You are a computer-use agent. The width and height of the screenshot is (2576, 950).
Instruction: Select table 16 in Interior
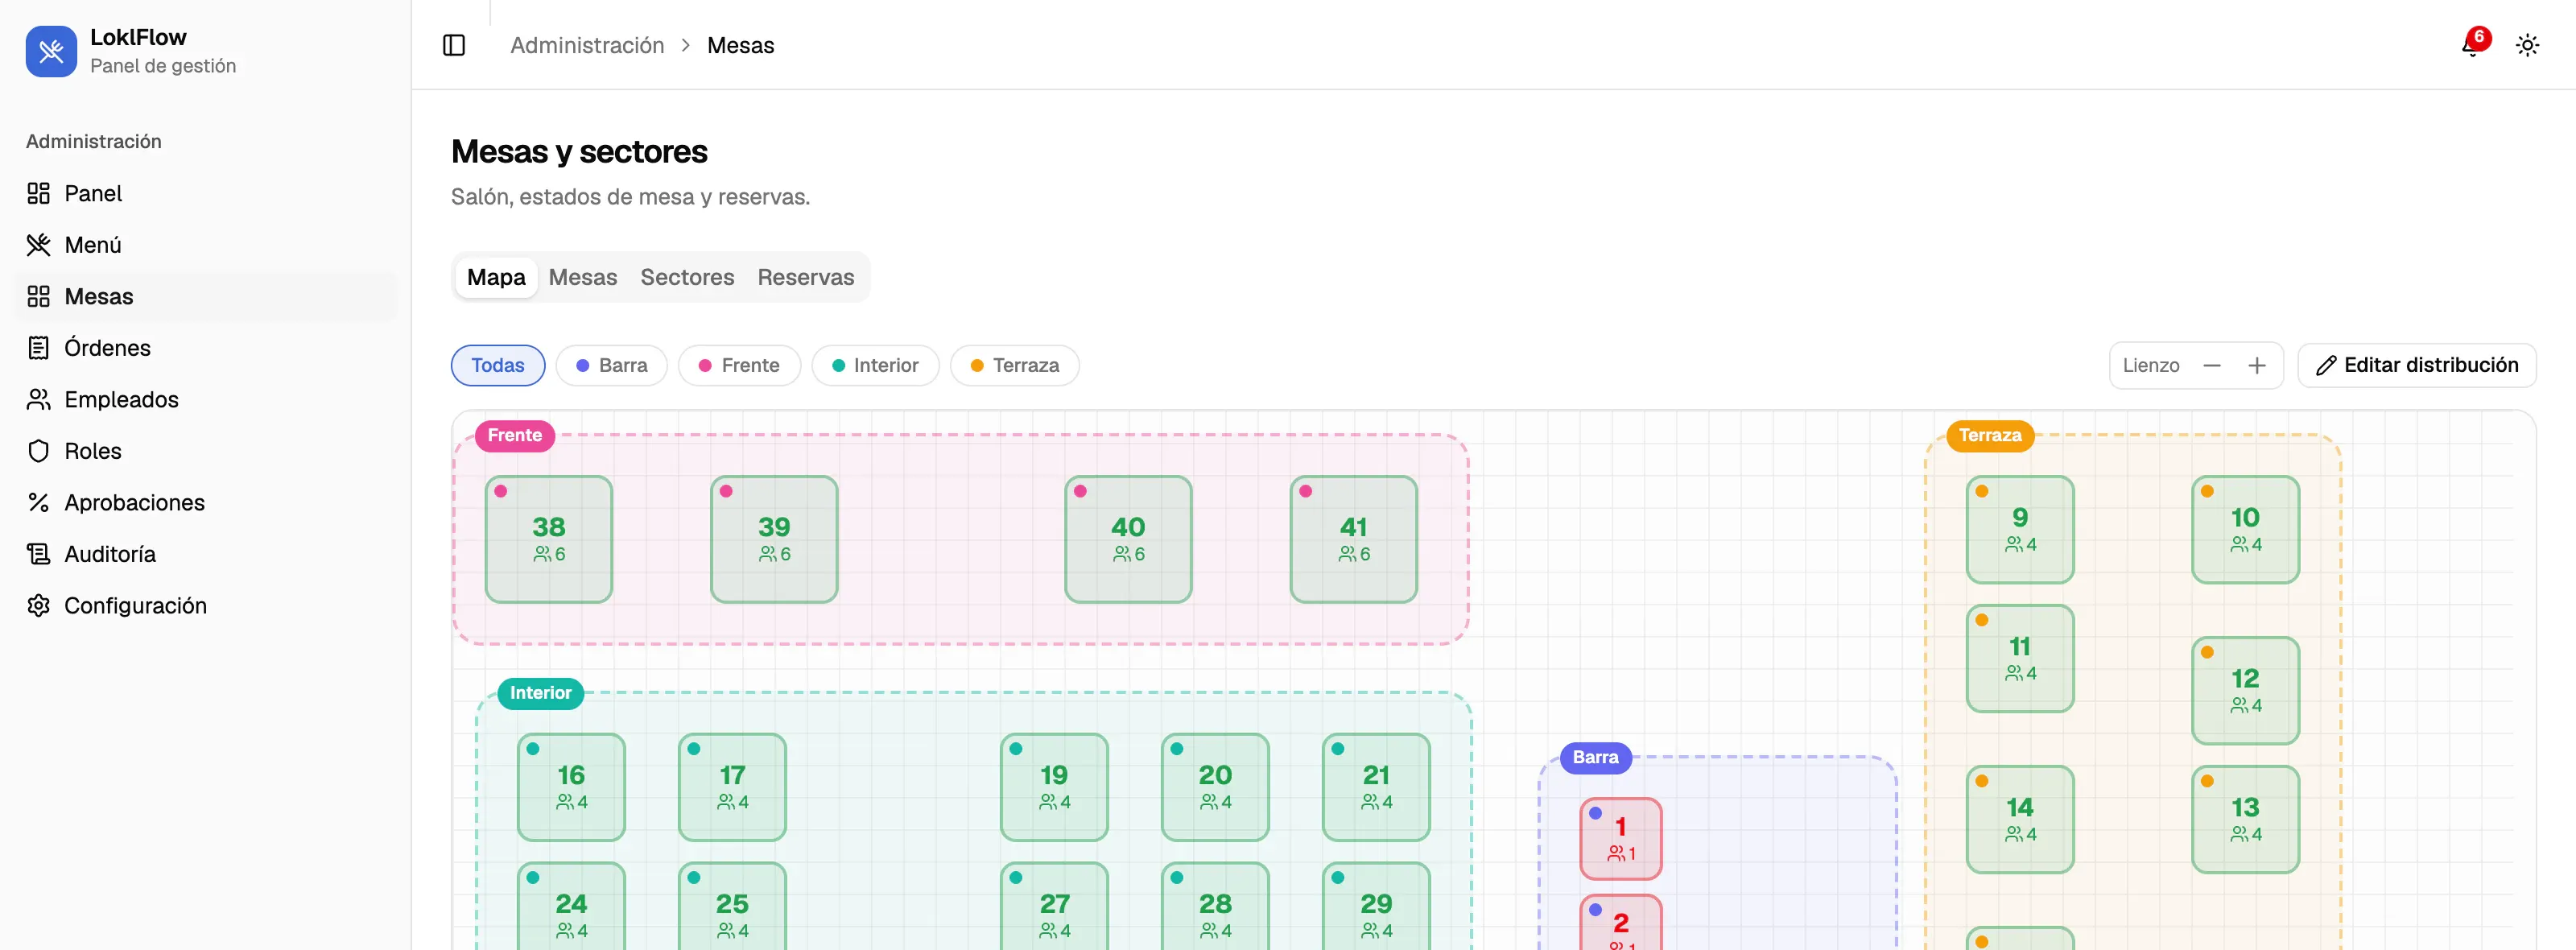[571, 787]
